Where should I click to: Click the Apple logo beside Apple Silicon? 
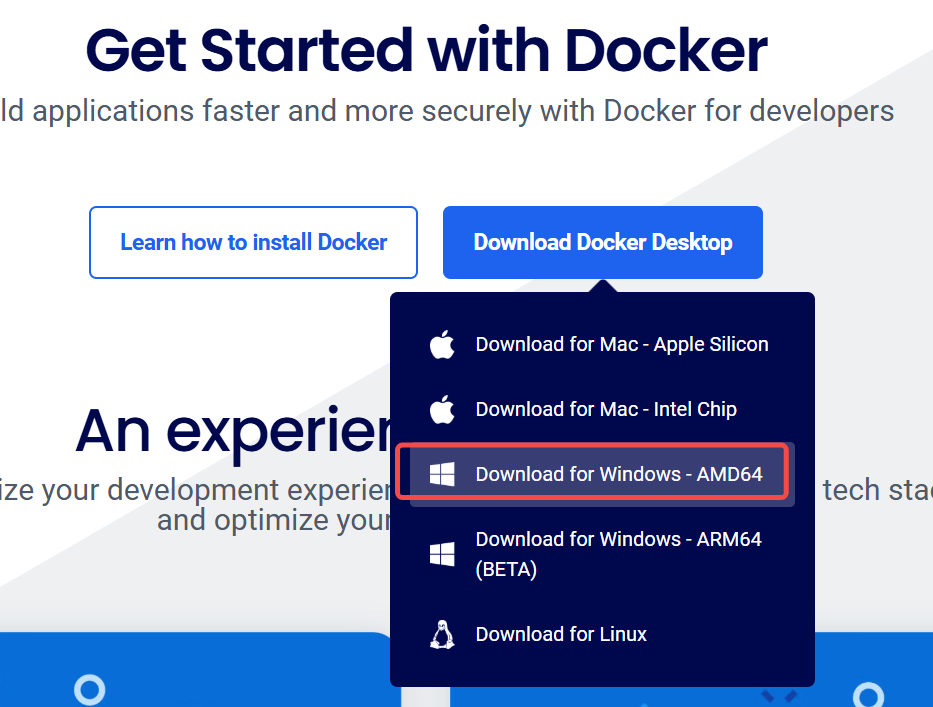click(442, 345)
